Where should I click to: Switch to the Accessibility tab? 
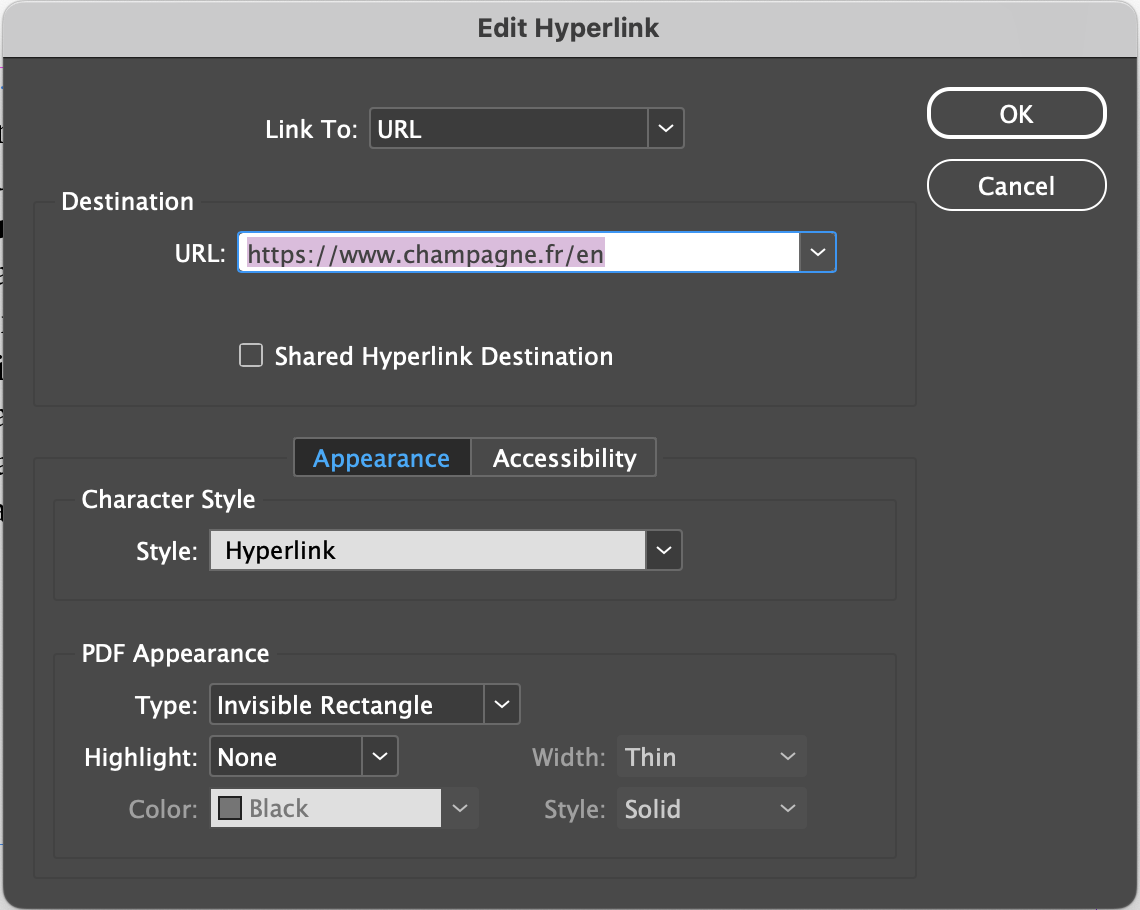[564, 458]
